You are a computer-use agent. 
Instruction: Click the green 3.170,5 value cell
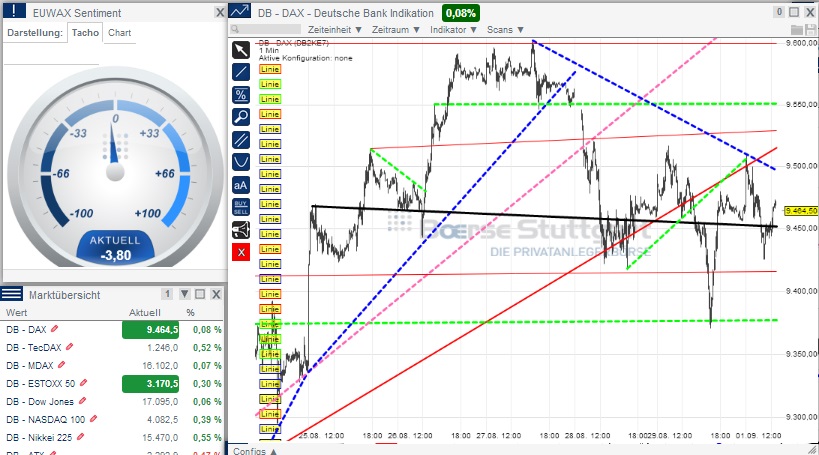(x=150, y=384)
